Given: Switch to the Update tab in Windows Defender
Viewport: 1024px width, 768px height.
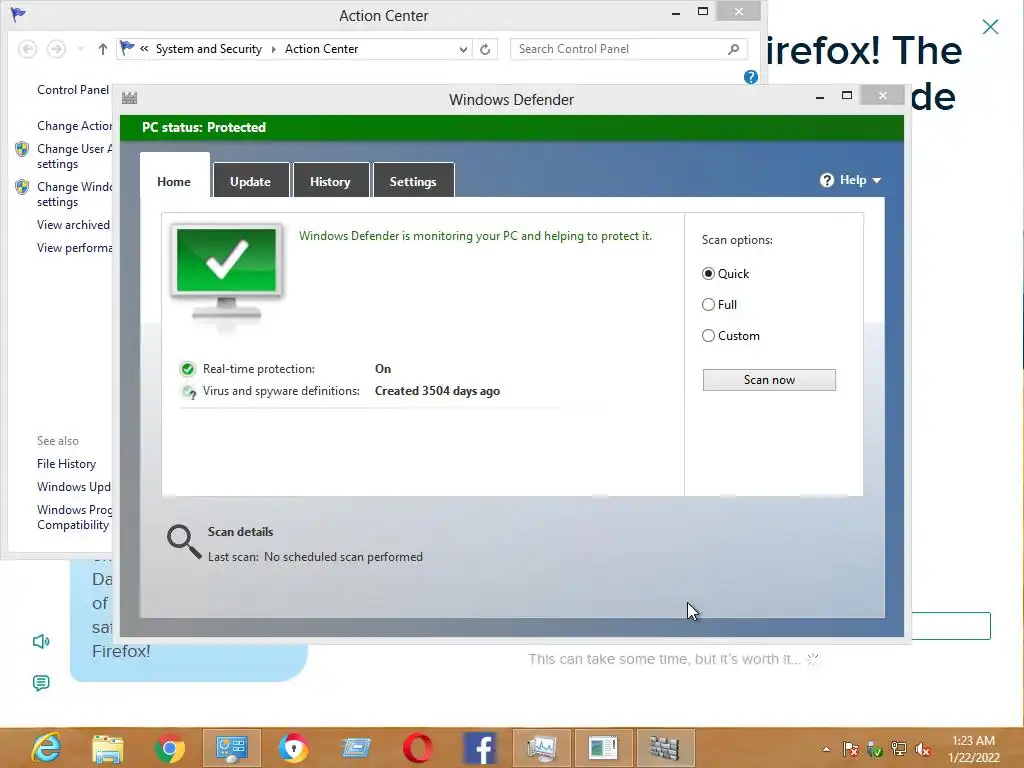Looking at the screenshot, I should (x=251, y=182).
